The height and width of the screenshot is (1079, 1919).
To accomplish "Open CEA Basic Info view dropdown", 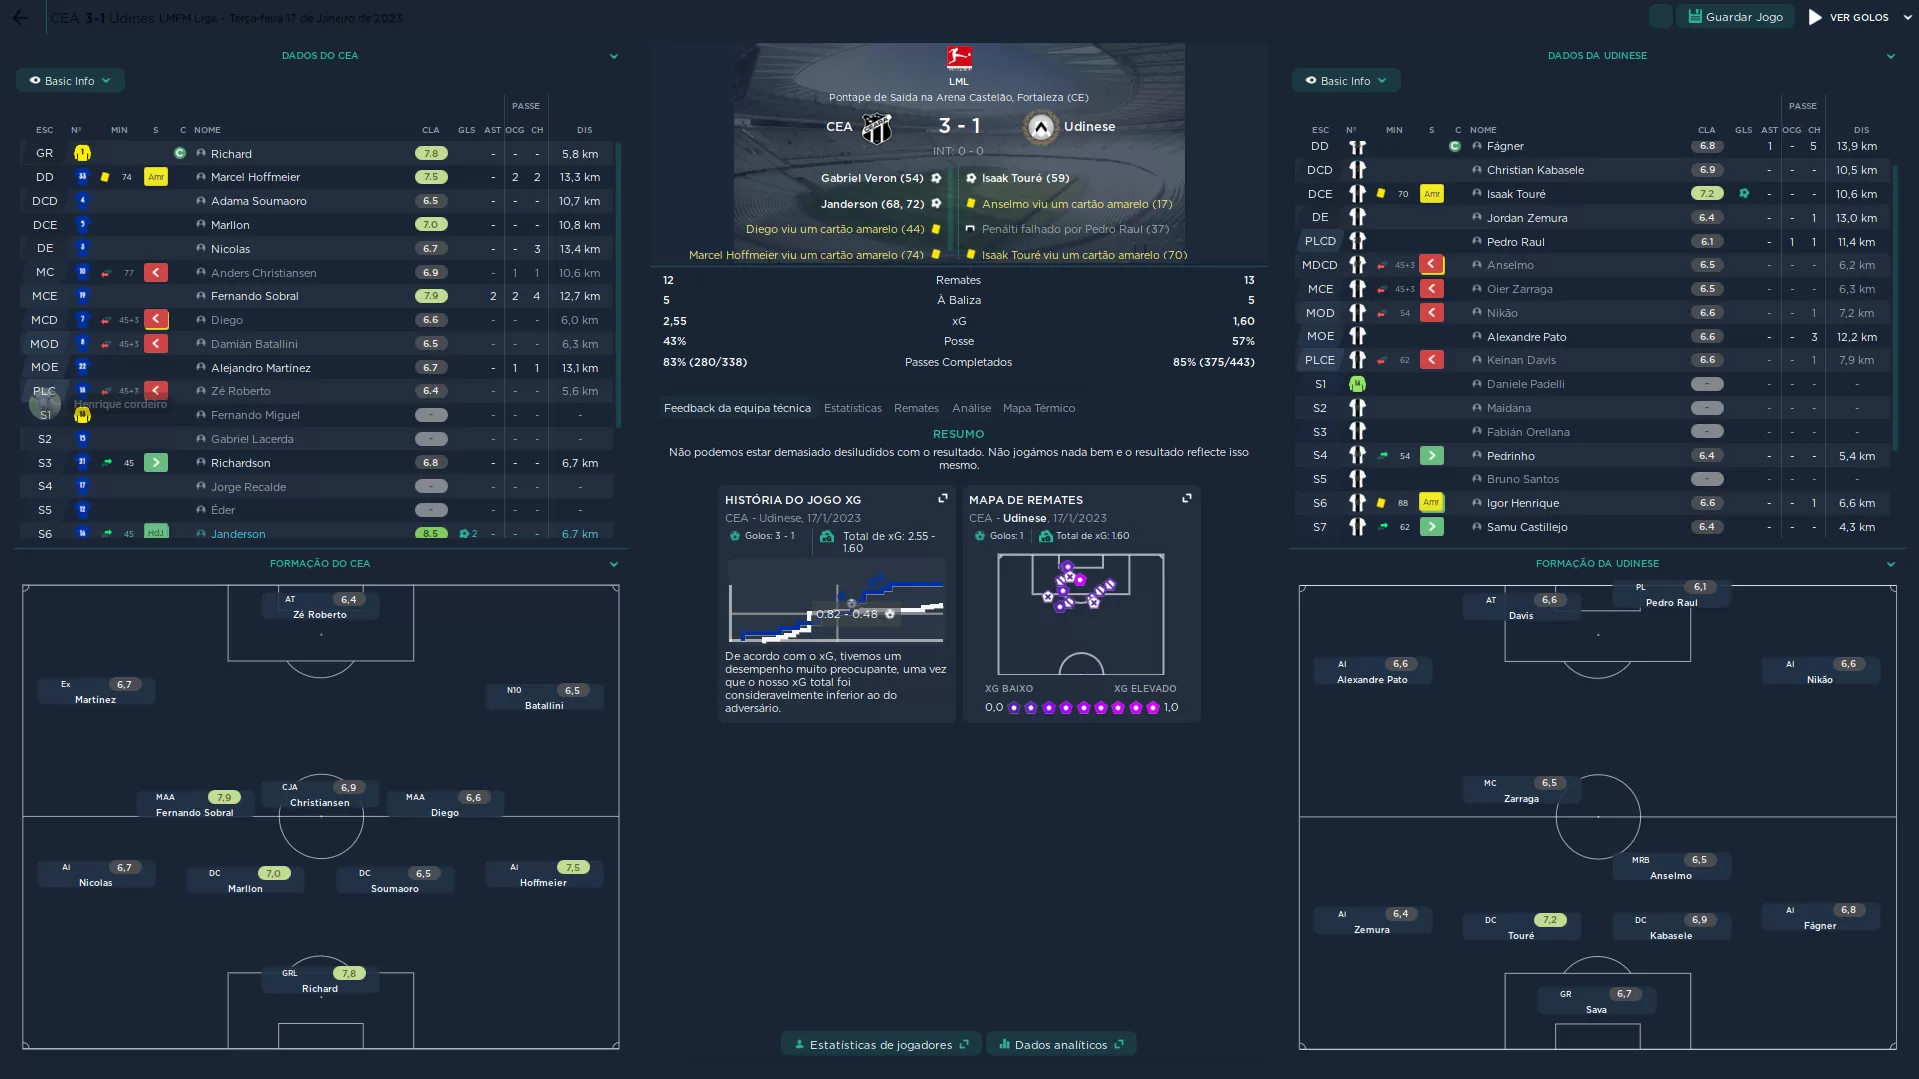I will pyautogui.click(x=70, y=81).
